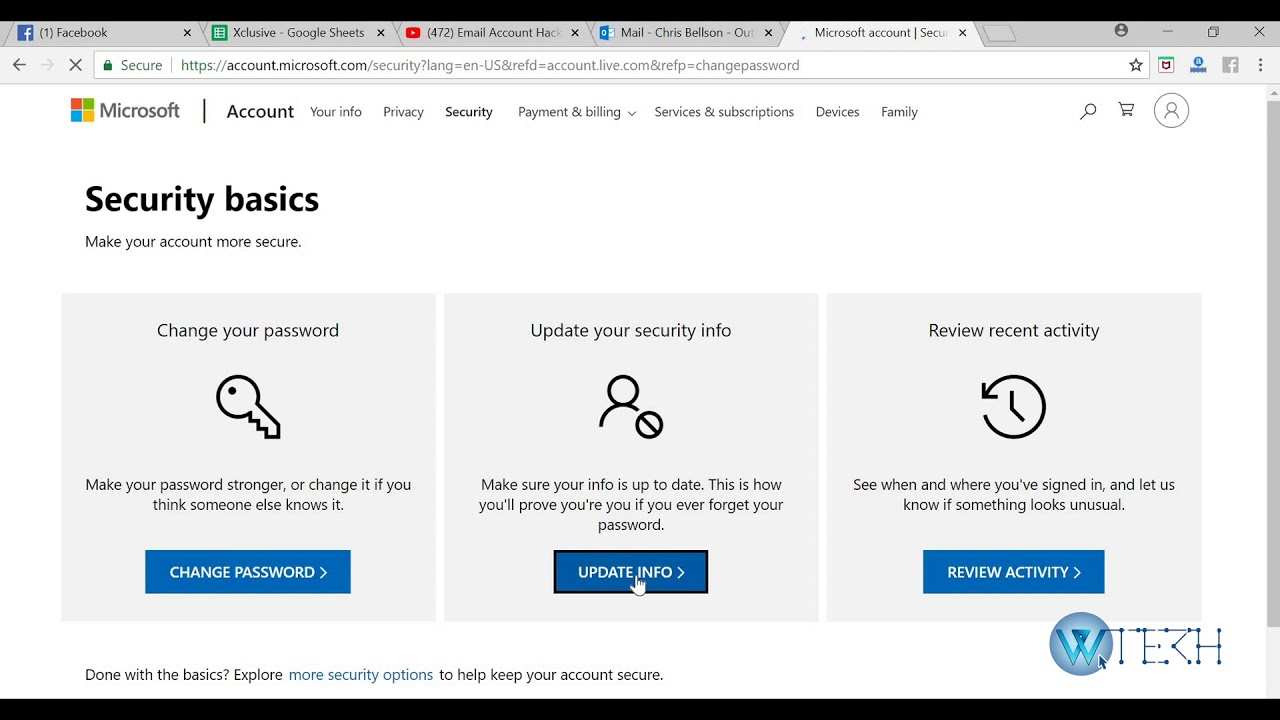Open Services & subscriptions menu item
This screenshot has width=1280, height=720.
pos(724,112)
